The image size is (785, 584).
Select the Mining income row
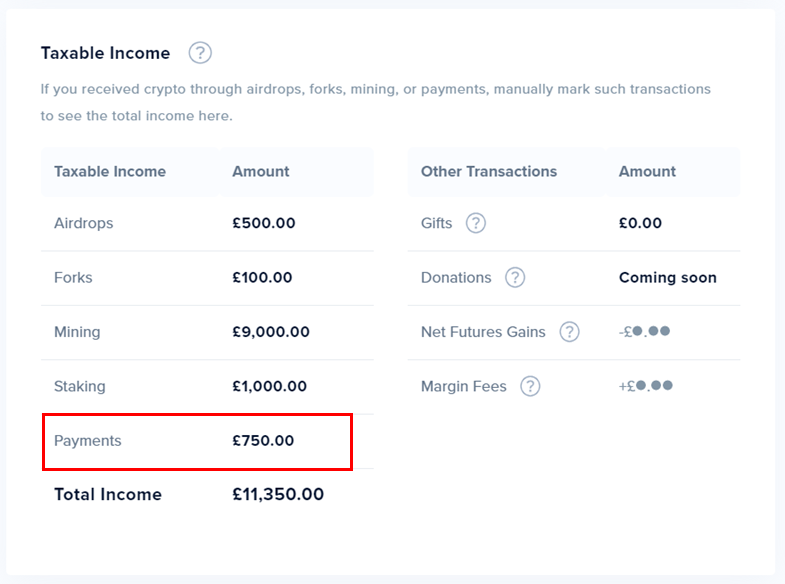pyautogui.click(x=77, y=332)
